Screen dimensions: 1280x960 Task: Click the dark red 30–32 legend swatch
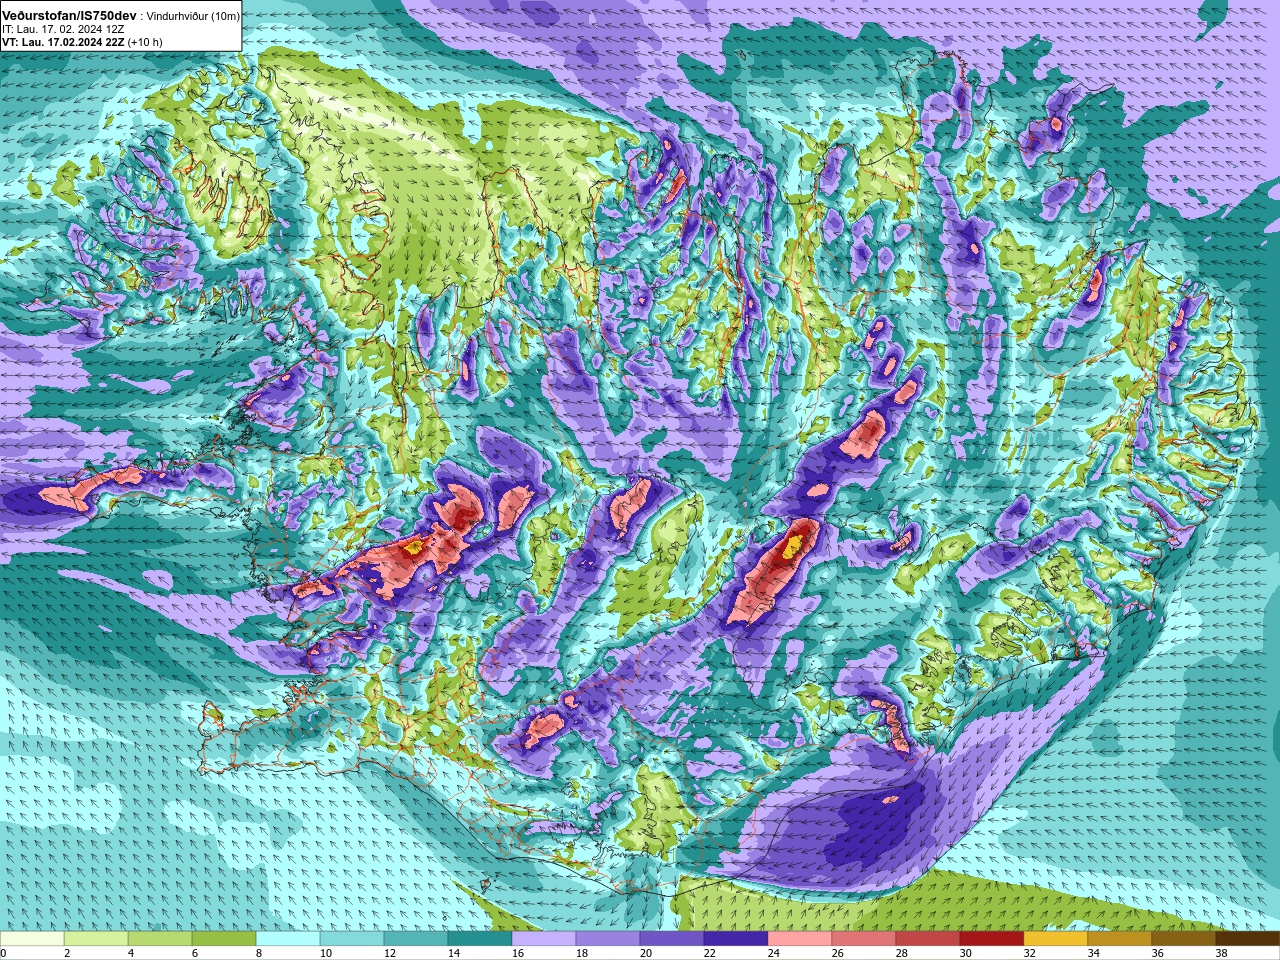click(x=992, y=940)
